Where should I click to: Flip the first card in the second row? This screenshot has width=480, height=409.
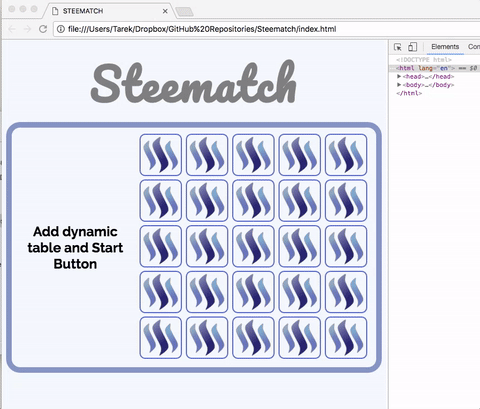pos(161,201)
